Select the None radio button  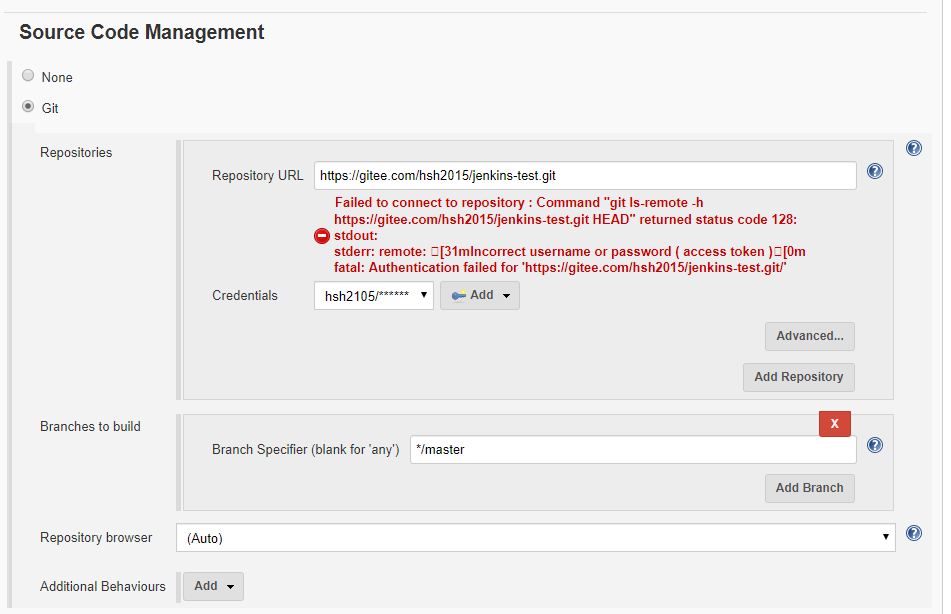[28, 75]
